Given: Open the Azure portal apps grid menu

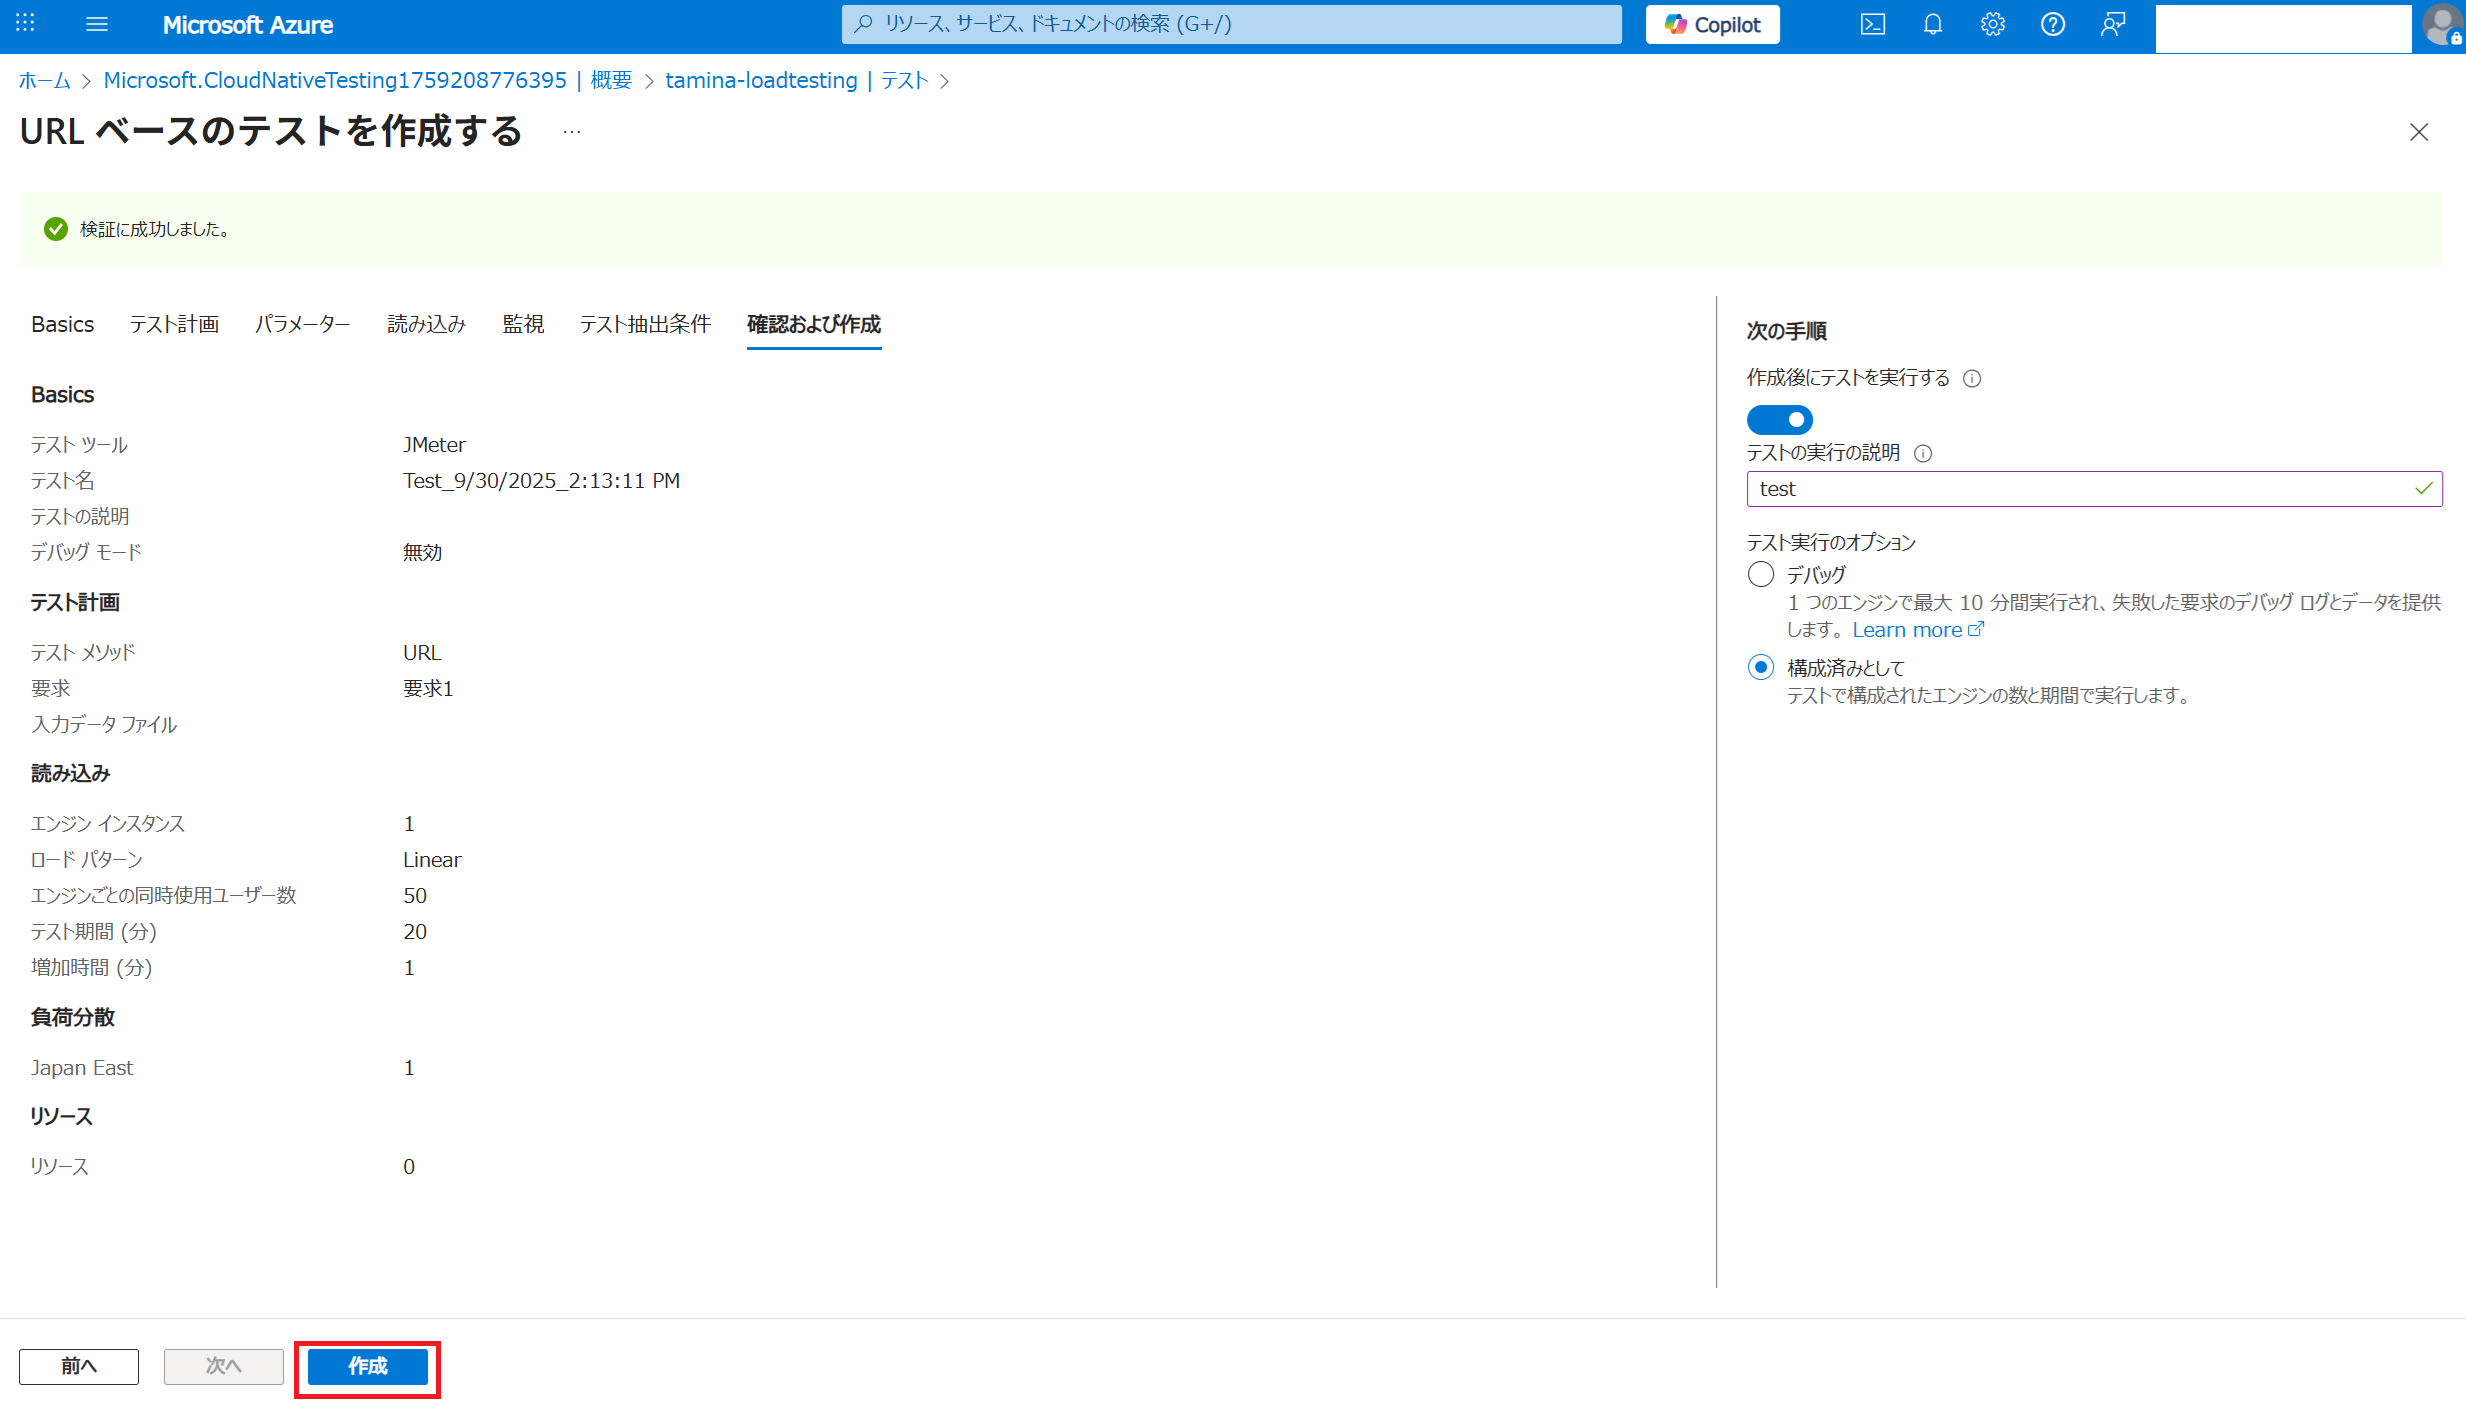Looking at the screenshot, I should pos(25,24).
